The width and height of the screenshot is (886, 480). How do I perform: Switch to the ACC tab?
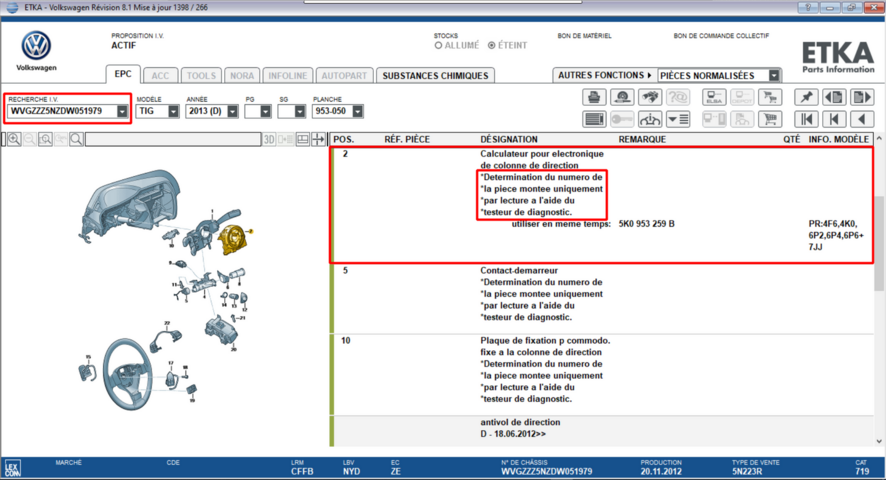click(x=160, y=76)
